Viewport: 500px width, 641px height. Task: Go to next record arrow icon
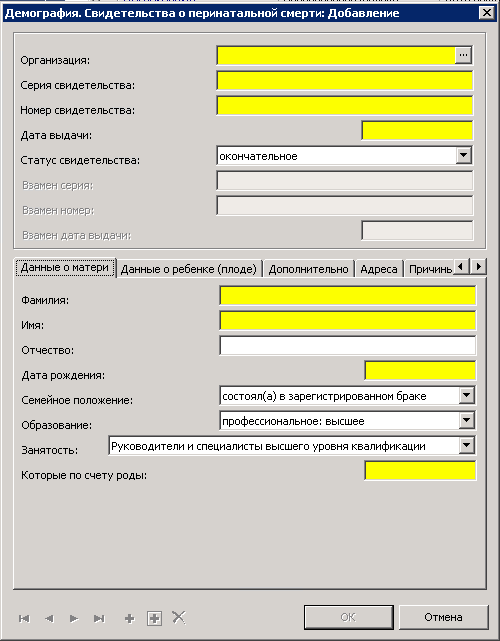(74, 619)
